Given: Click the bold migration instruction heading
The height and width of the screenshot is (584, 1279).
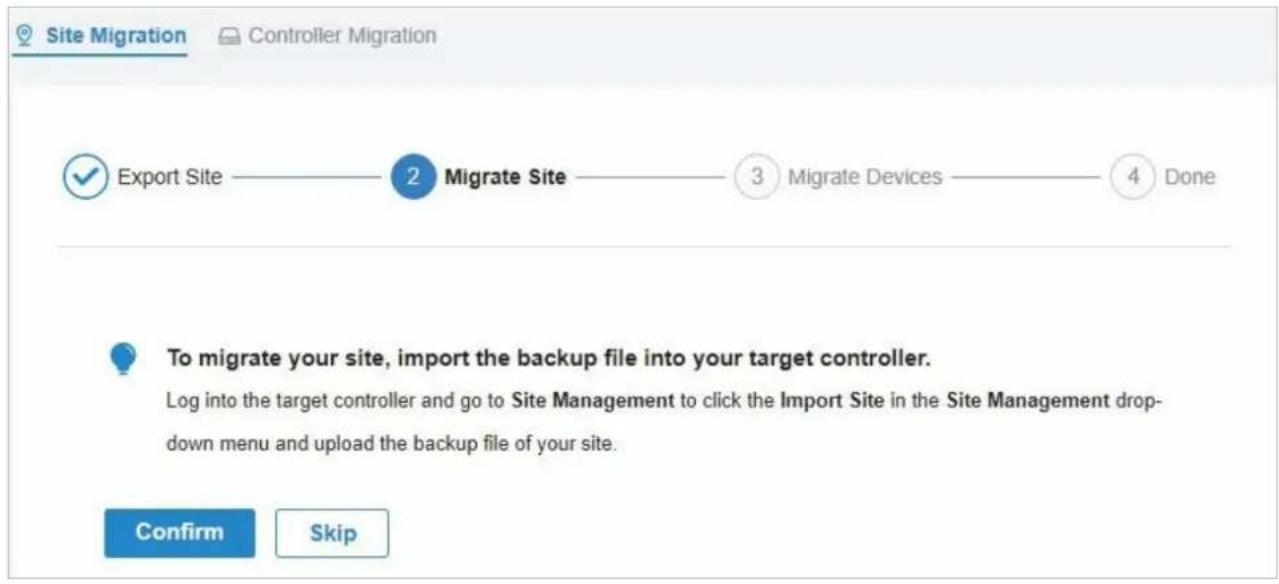Looking at the screenshot, I should [548, 358].
